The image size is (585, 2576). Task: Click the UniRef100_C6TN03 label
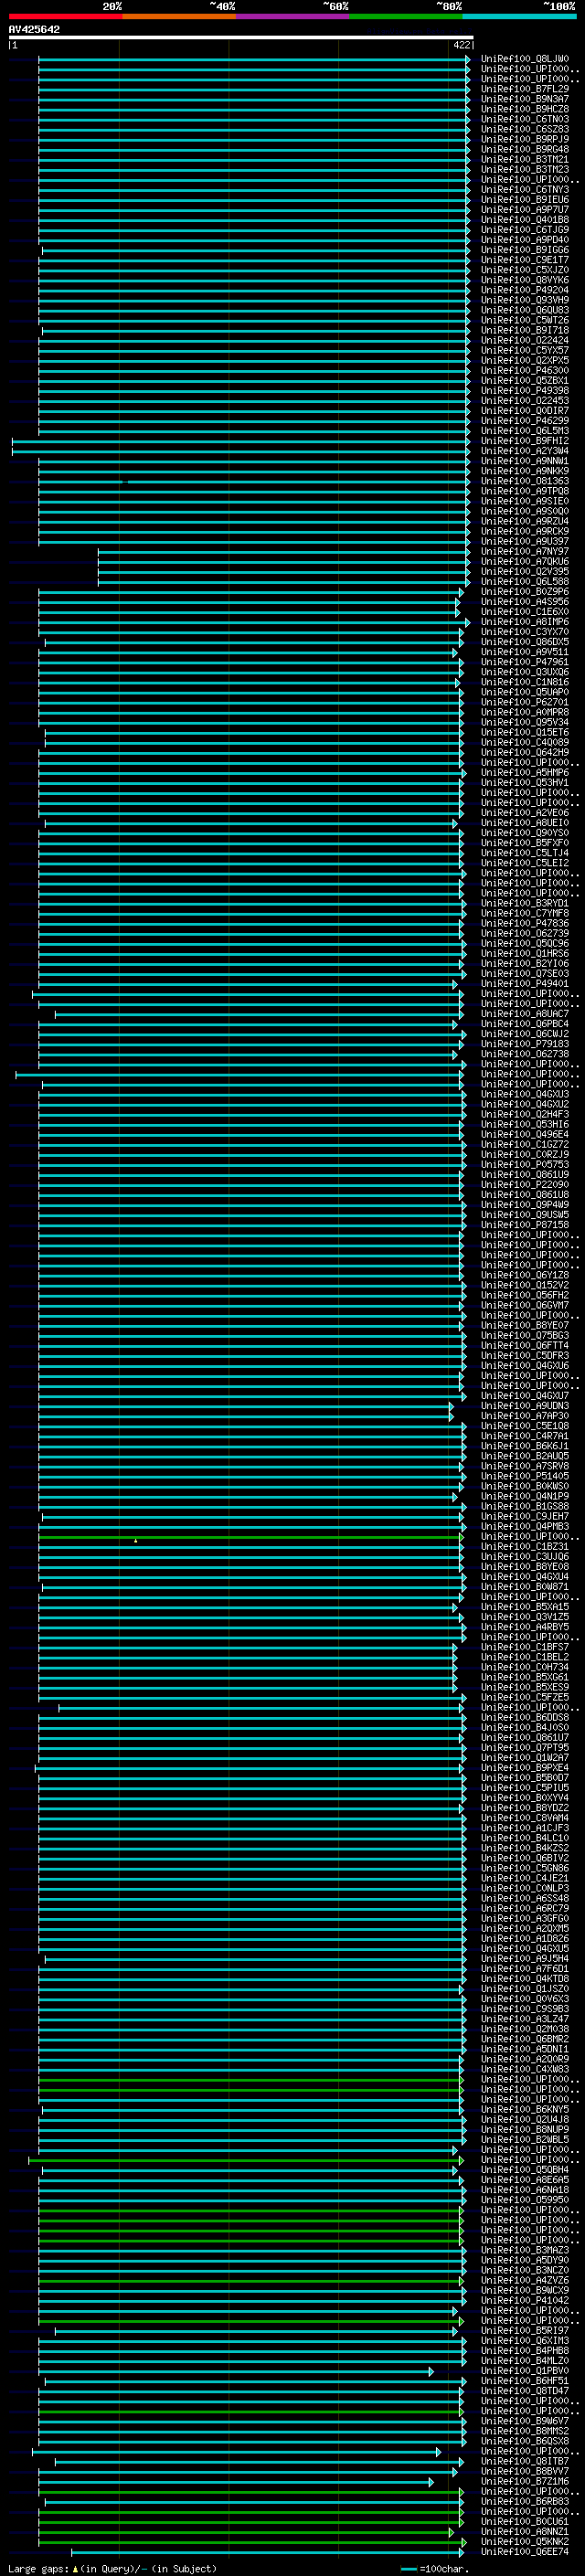525,119
